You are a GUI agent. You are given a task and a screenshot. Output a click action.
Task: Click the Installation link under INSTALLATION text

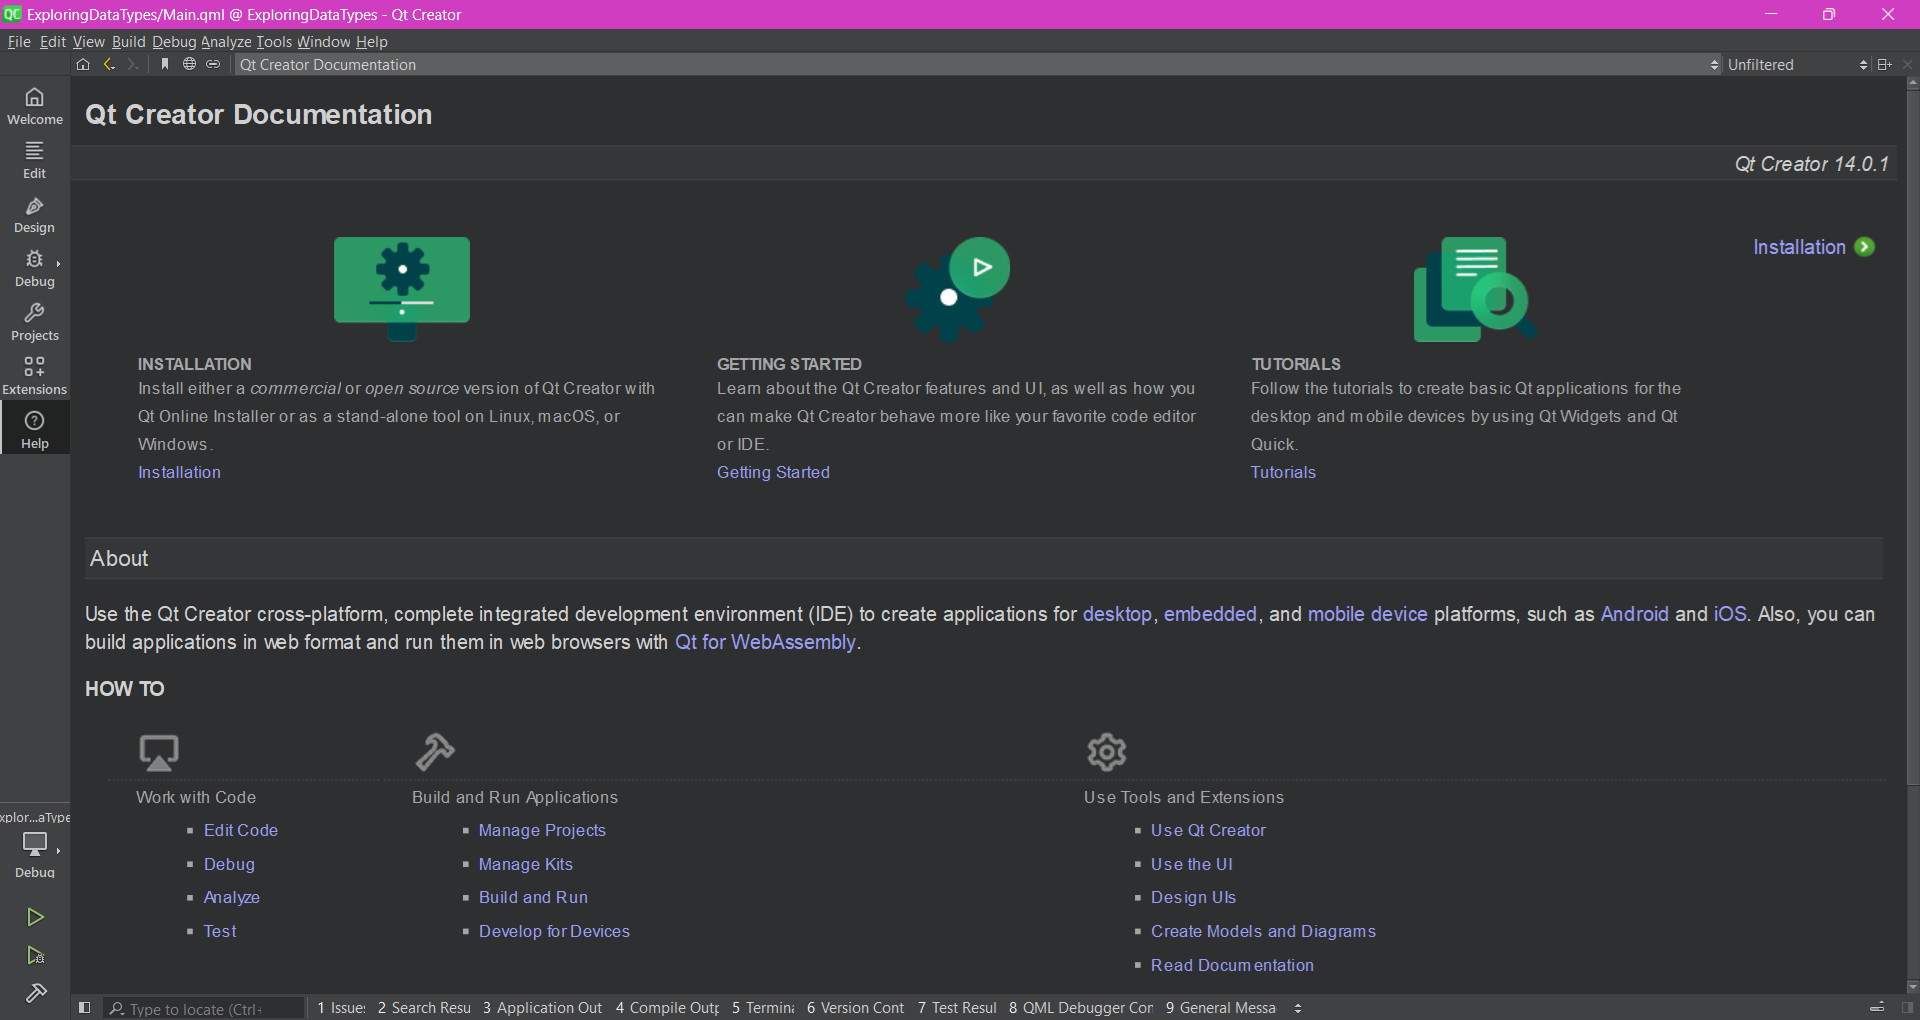tap(179, 472)
